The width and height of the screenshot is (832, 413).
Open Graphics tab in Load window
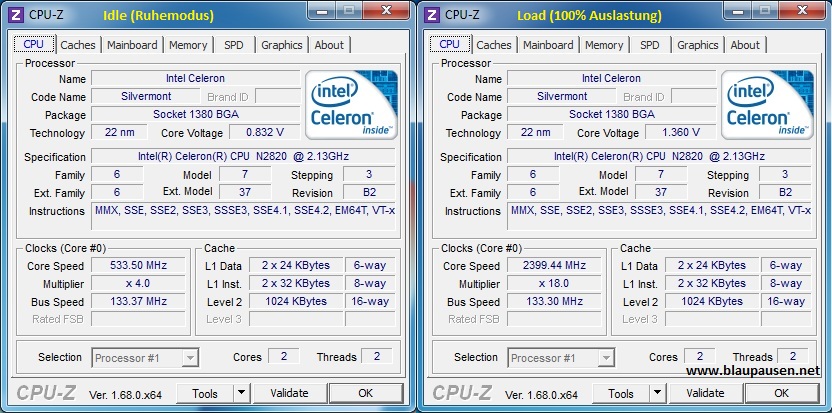(x=698, y=45)
